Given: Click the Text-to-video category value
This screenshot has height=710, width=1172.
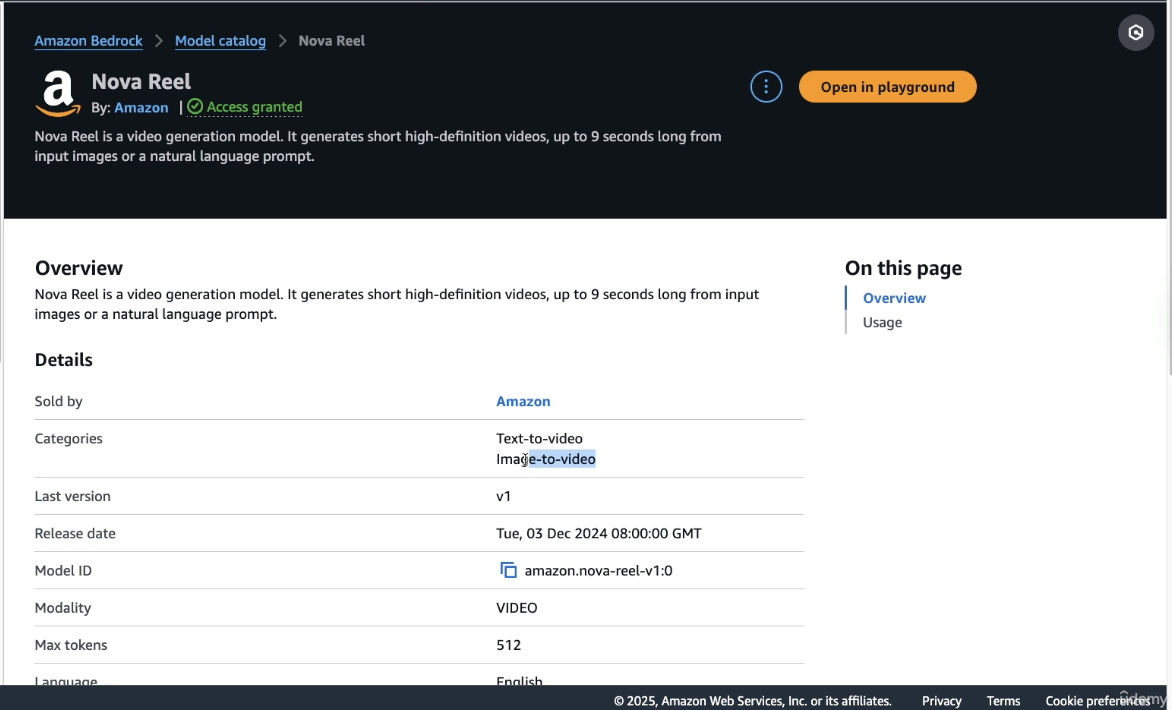Looking at the screenshot, I should (x=539, y=439).
